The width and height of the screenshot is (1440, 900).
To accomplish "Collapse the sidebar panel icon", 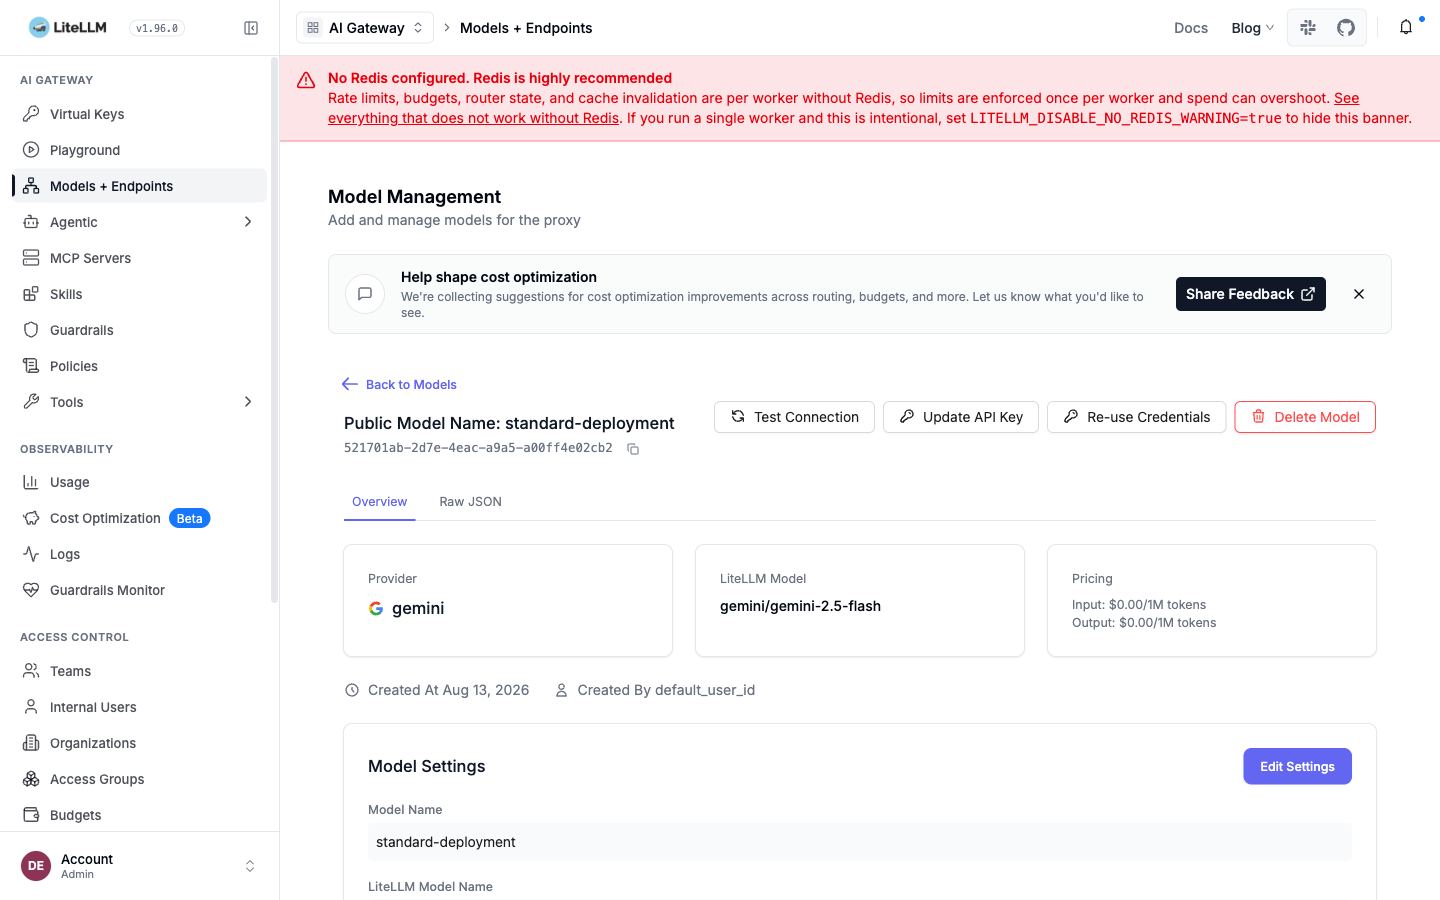I will pos(251,28).
